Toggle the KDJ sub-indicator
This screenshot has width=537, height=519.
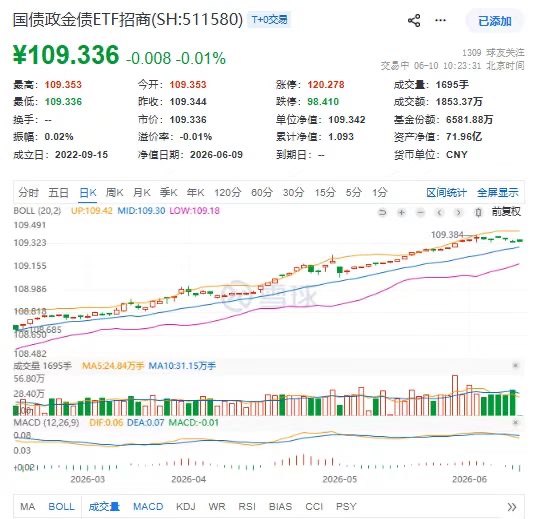click(186, 506)
